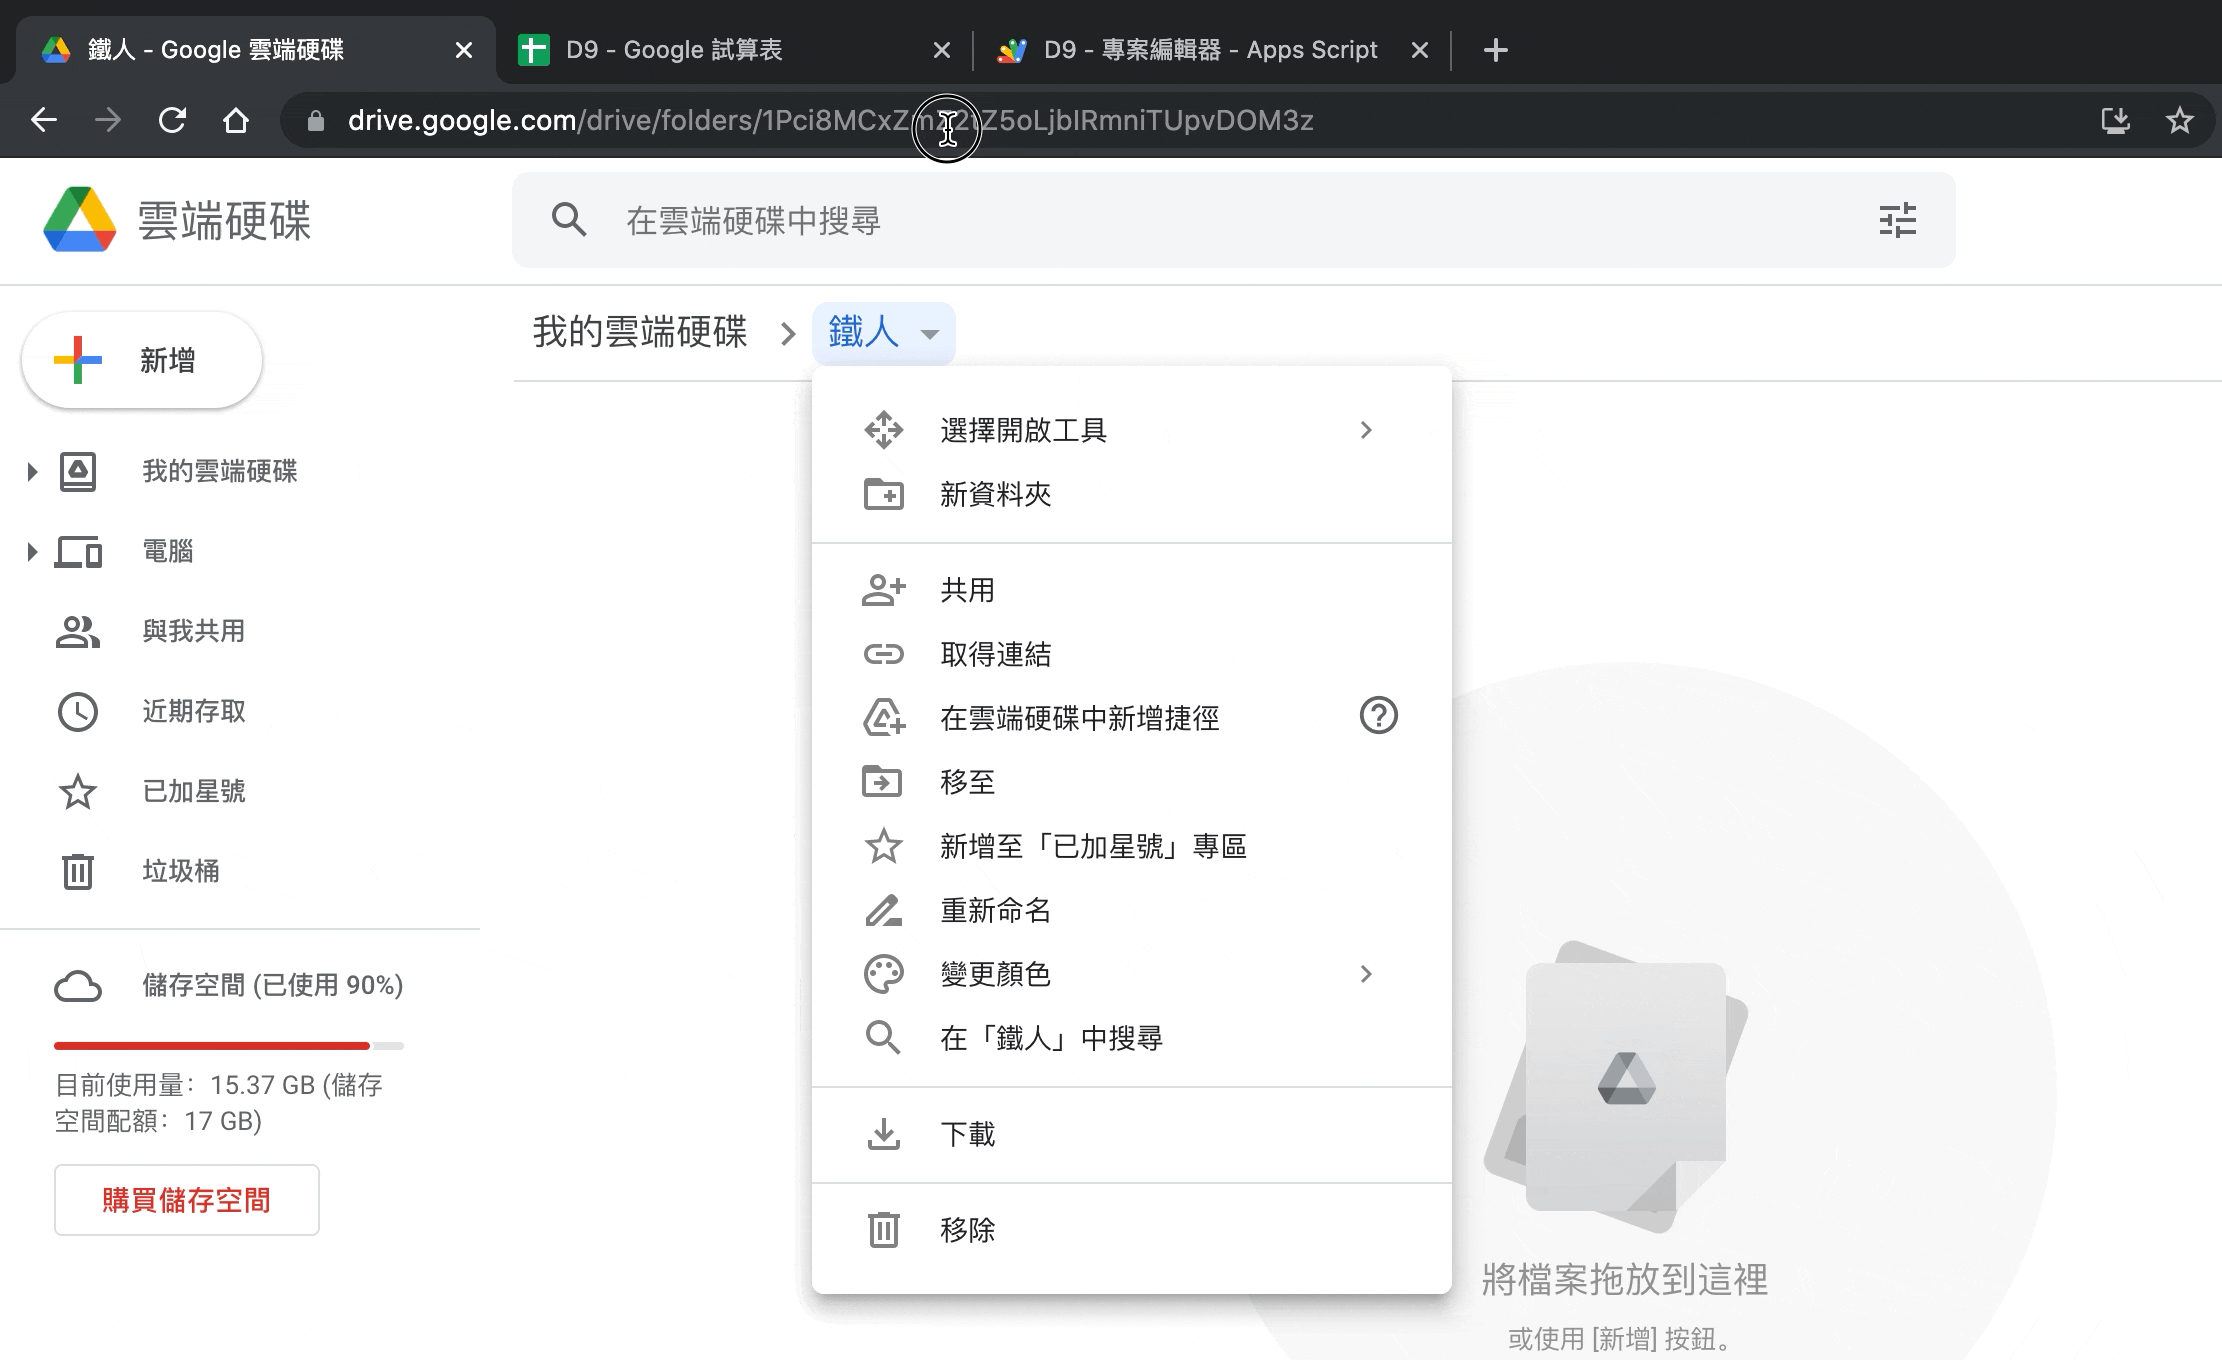Click the palette icon for 變更顏色

tap(883, 974)
